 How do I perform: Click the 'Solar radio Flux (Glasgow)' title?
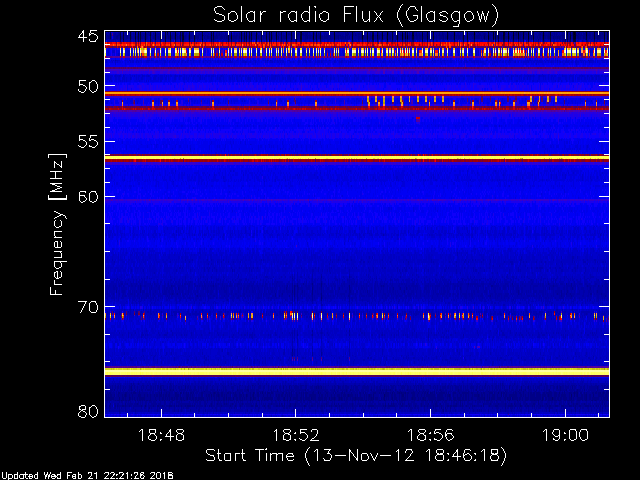point(356,16)
